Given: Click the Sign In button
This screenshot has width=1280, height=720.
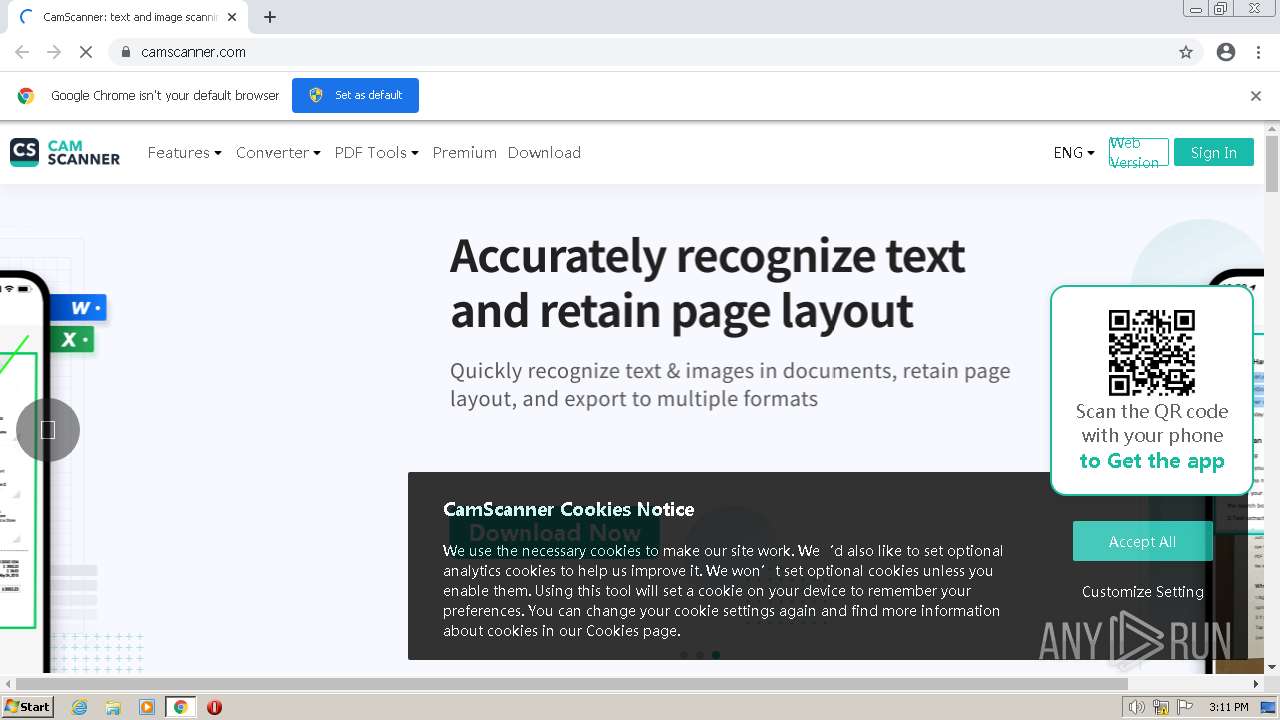Looking at the screenshot, I should click(x=1214, y=152).
